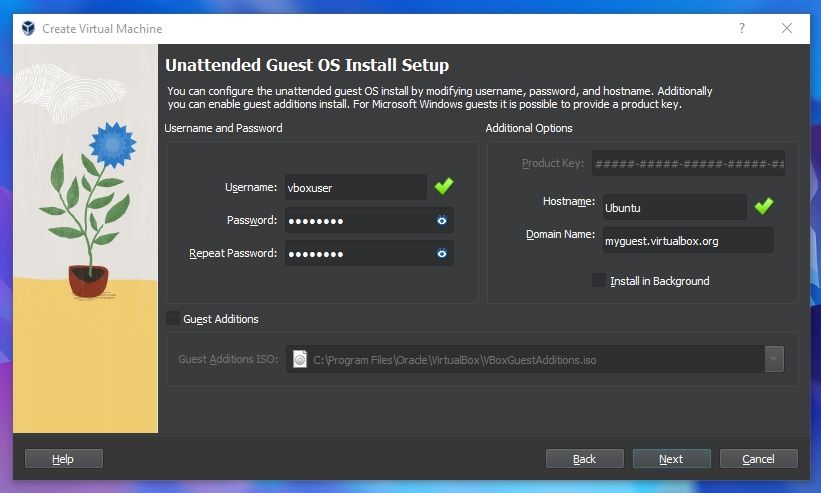This screenshot has width=821, height=493.
Task: Click the green checkmark beside Username
Action: (x=444, y=186)
